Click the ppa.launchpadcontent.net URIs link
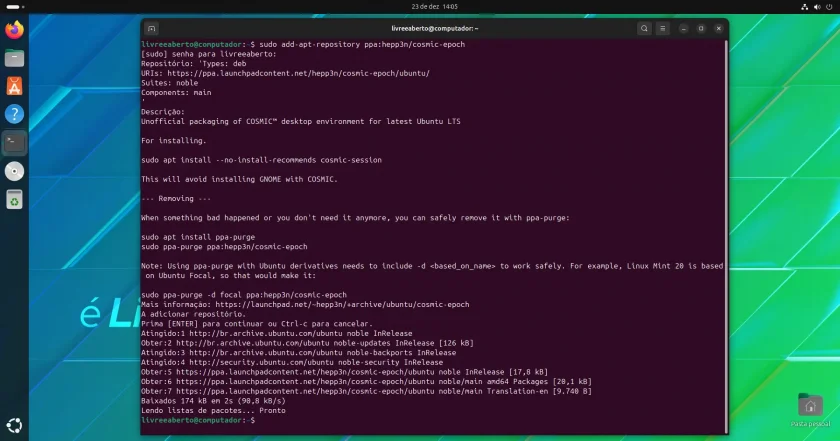 pos(298,73)
